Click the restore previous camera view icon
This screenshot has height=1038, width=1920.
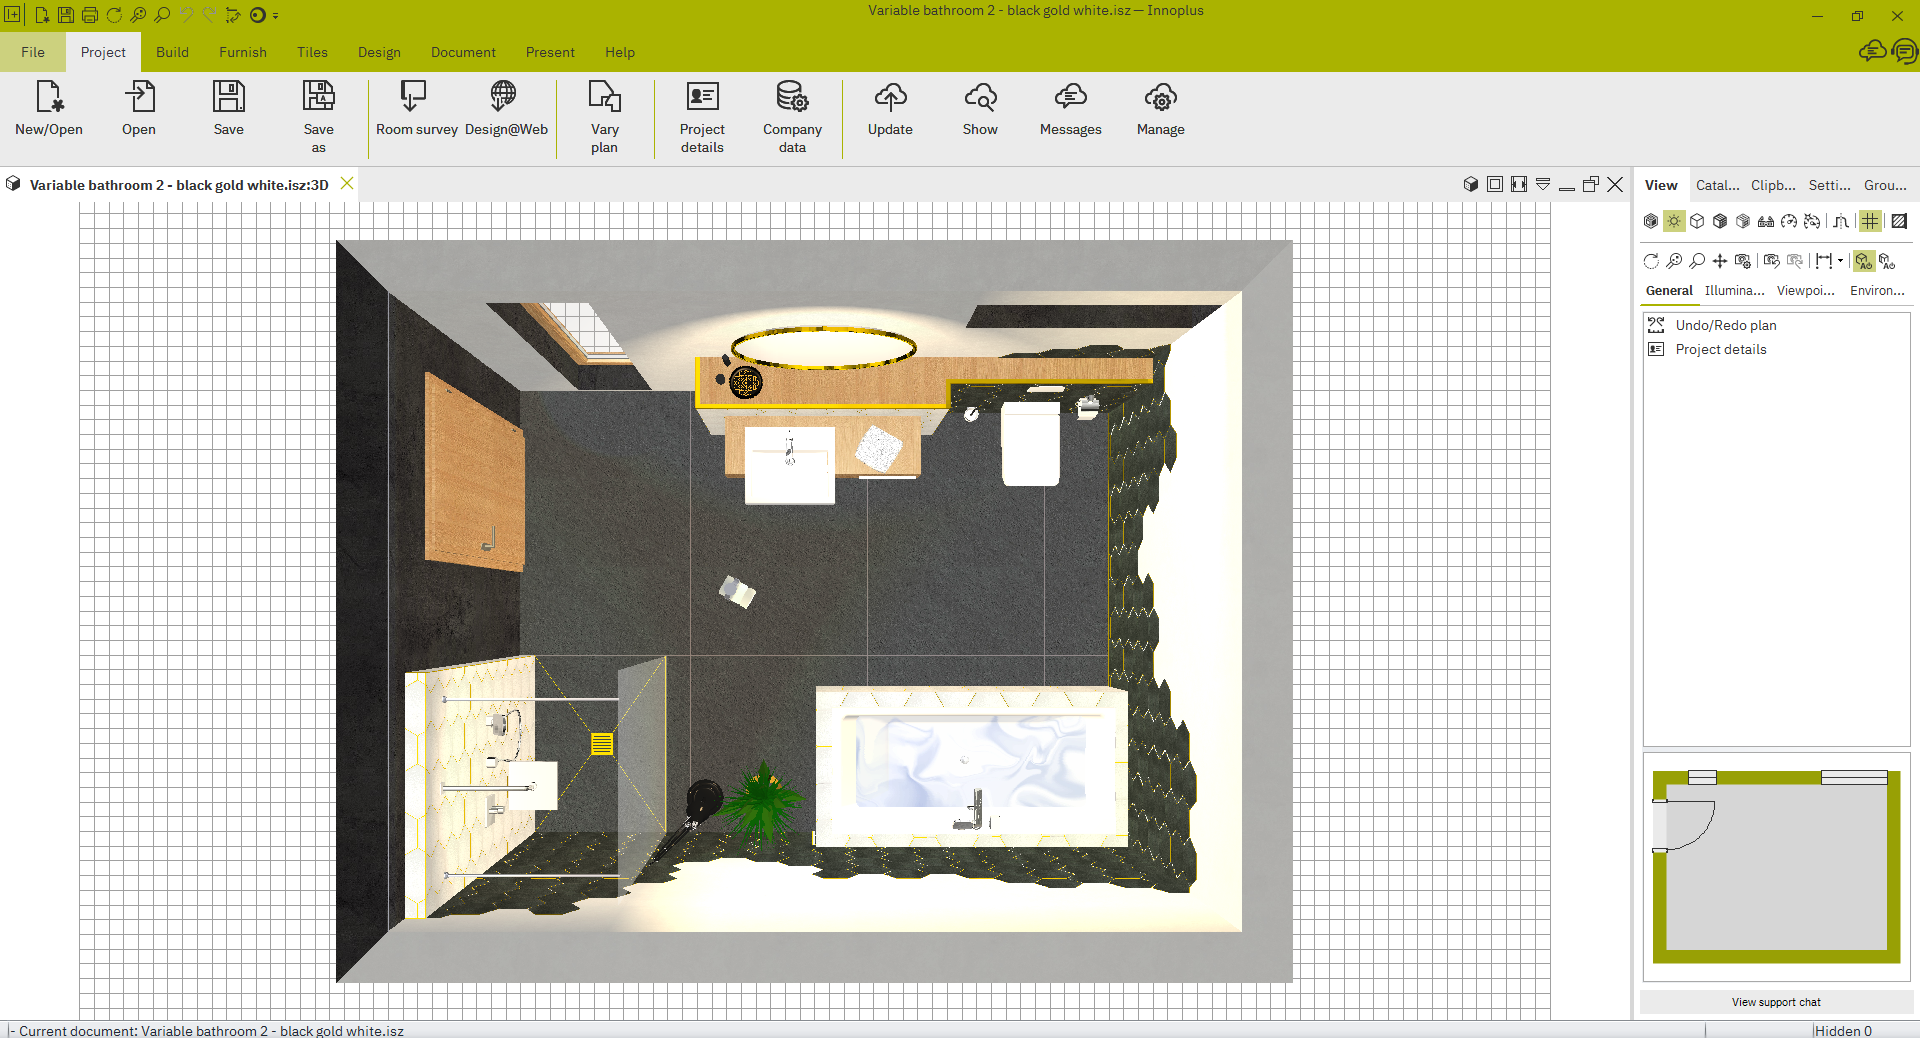coord(1772,261)
